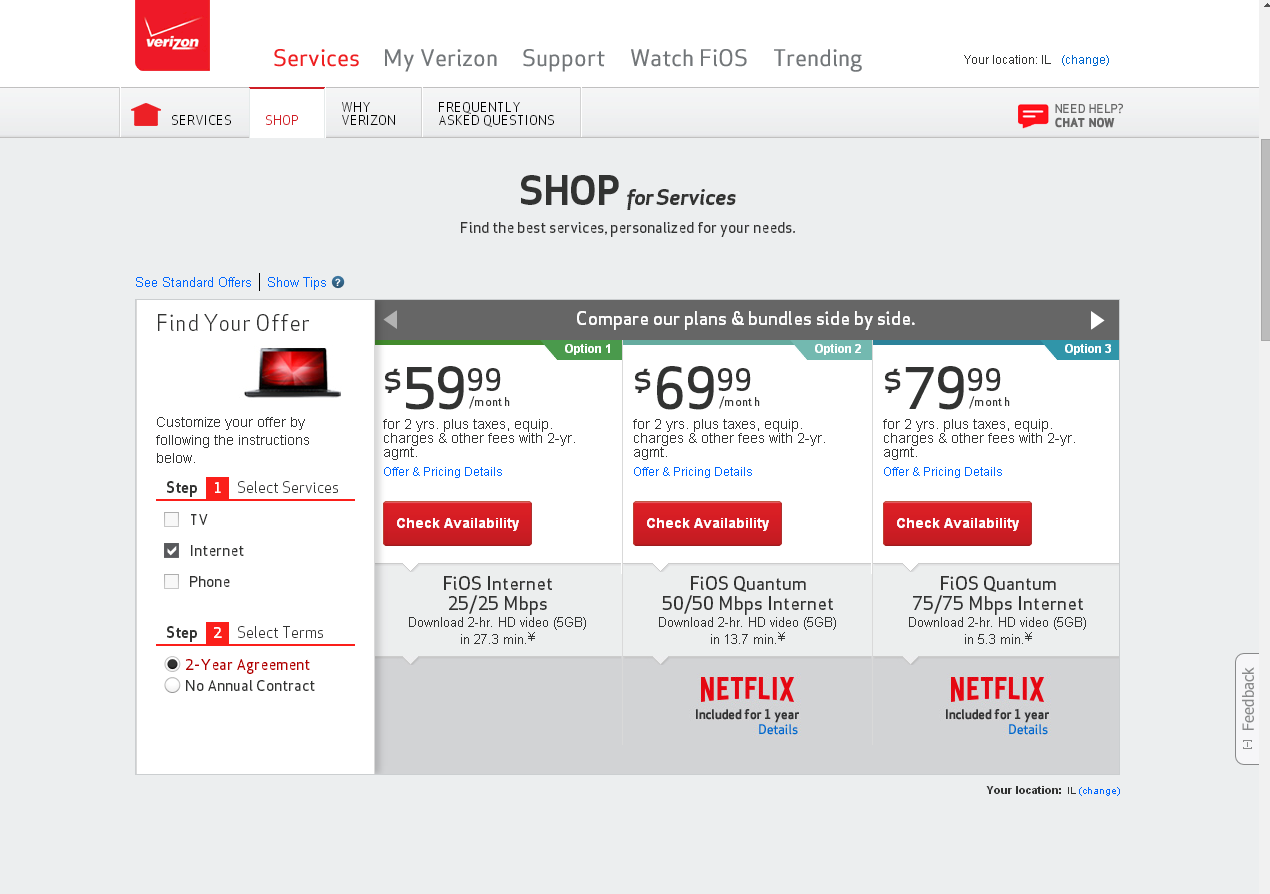Image resolution: width=1270 pixels, height=894 pixels.
Task: Click the 'Compare our plans & bundles' banner text
Action: 745,320
